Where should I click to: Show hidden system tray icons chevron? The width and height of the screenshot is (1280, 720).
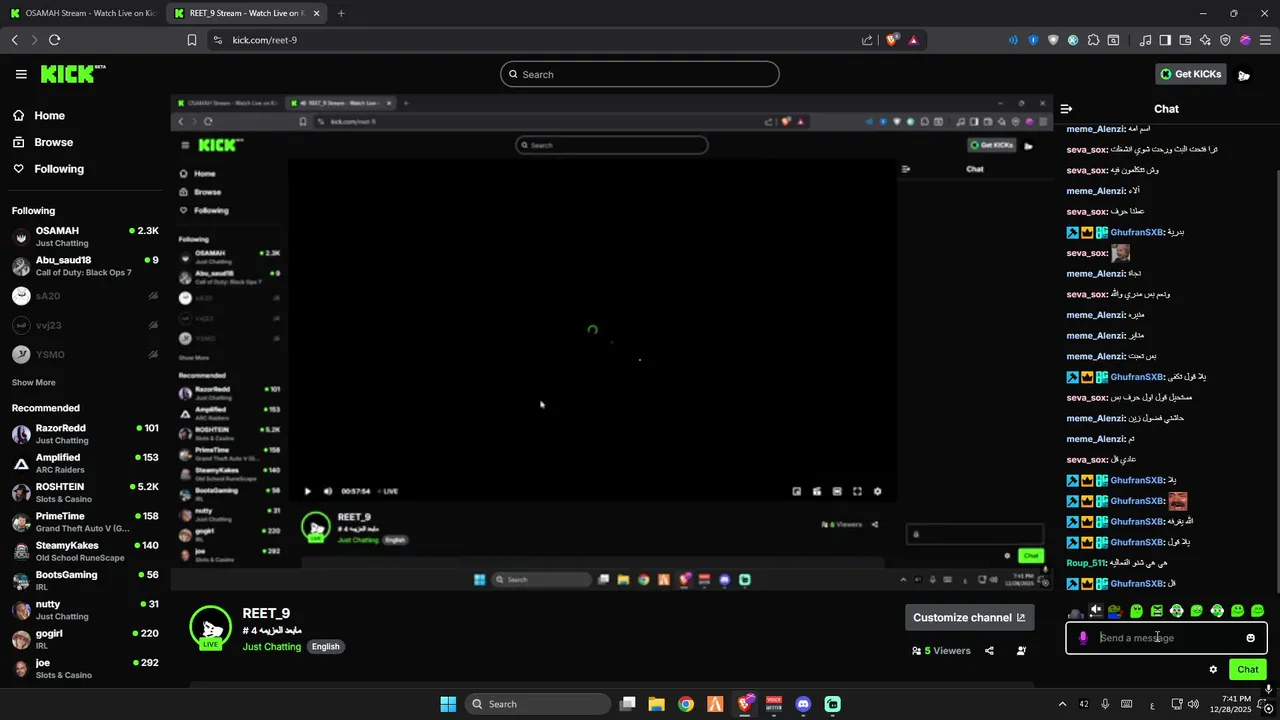coord(1062,704)
